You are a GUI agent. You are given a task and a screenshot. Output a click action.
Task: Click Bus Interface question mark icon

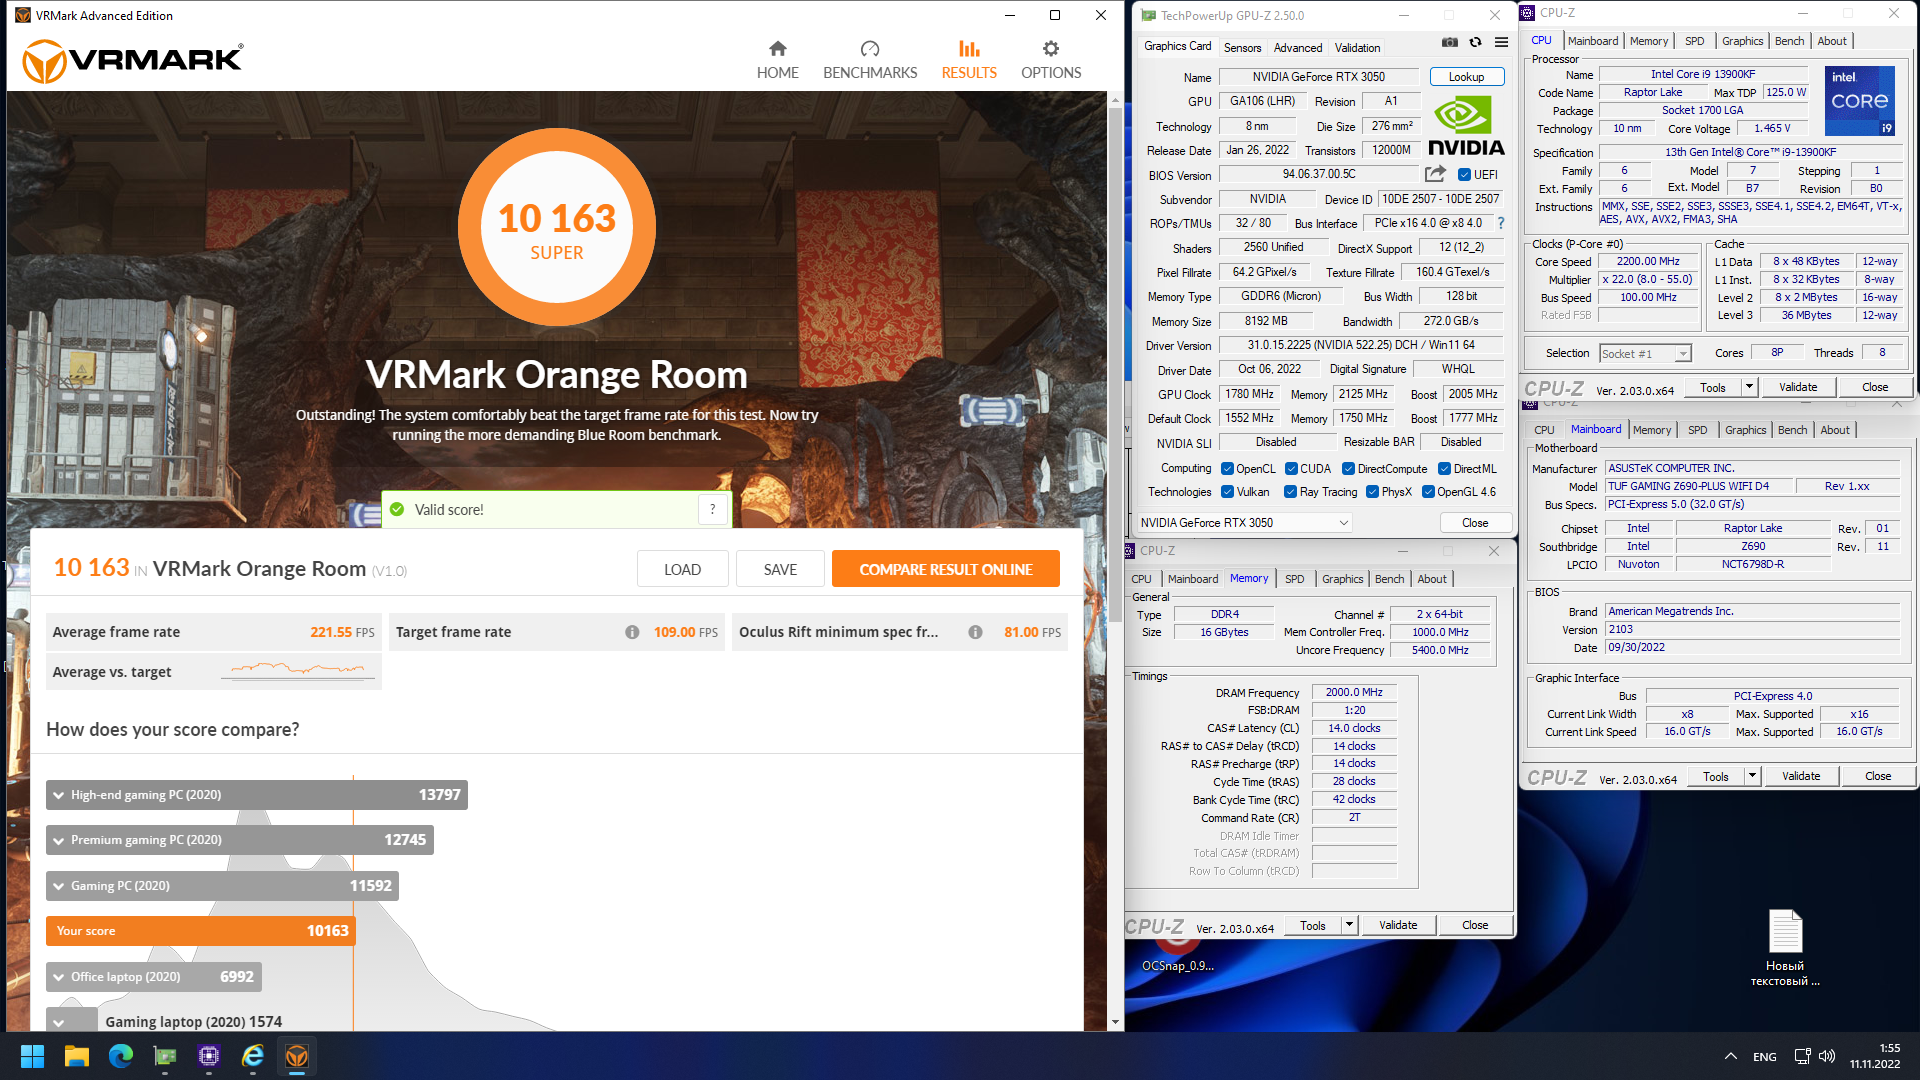(1500, 223)
